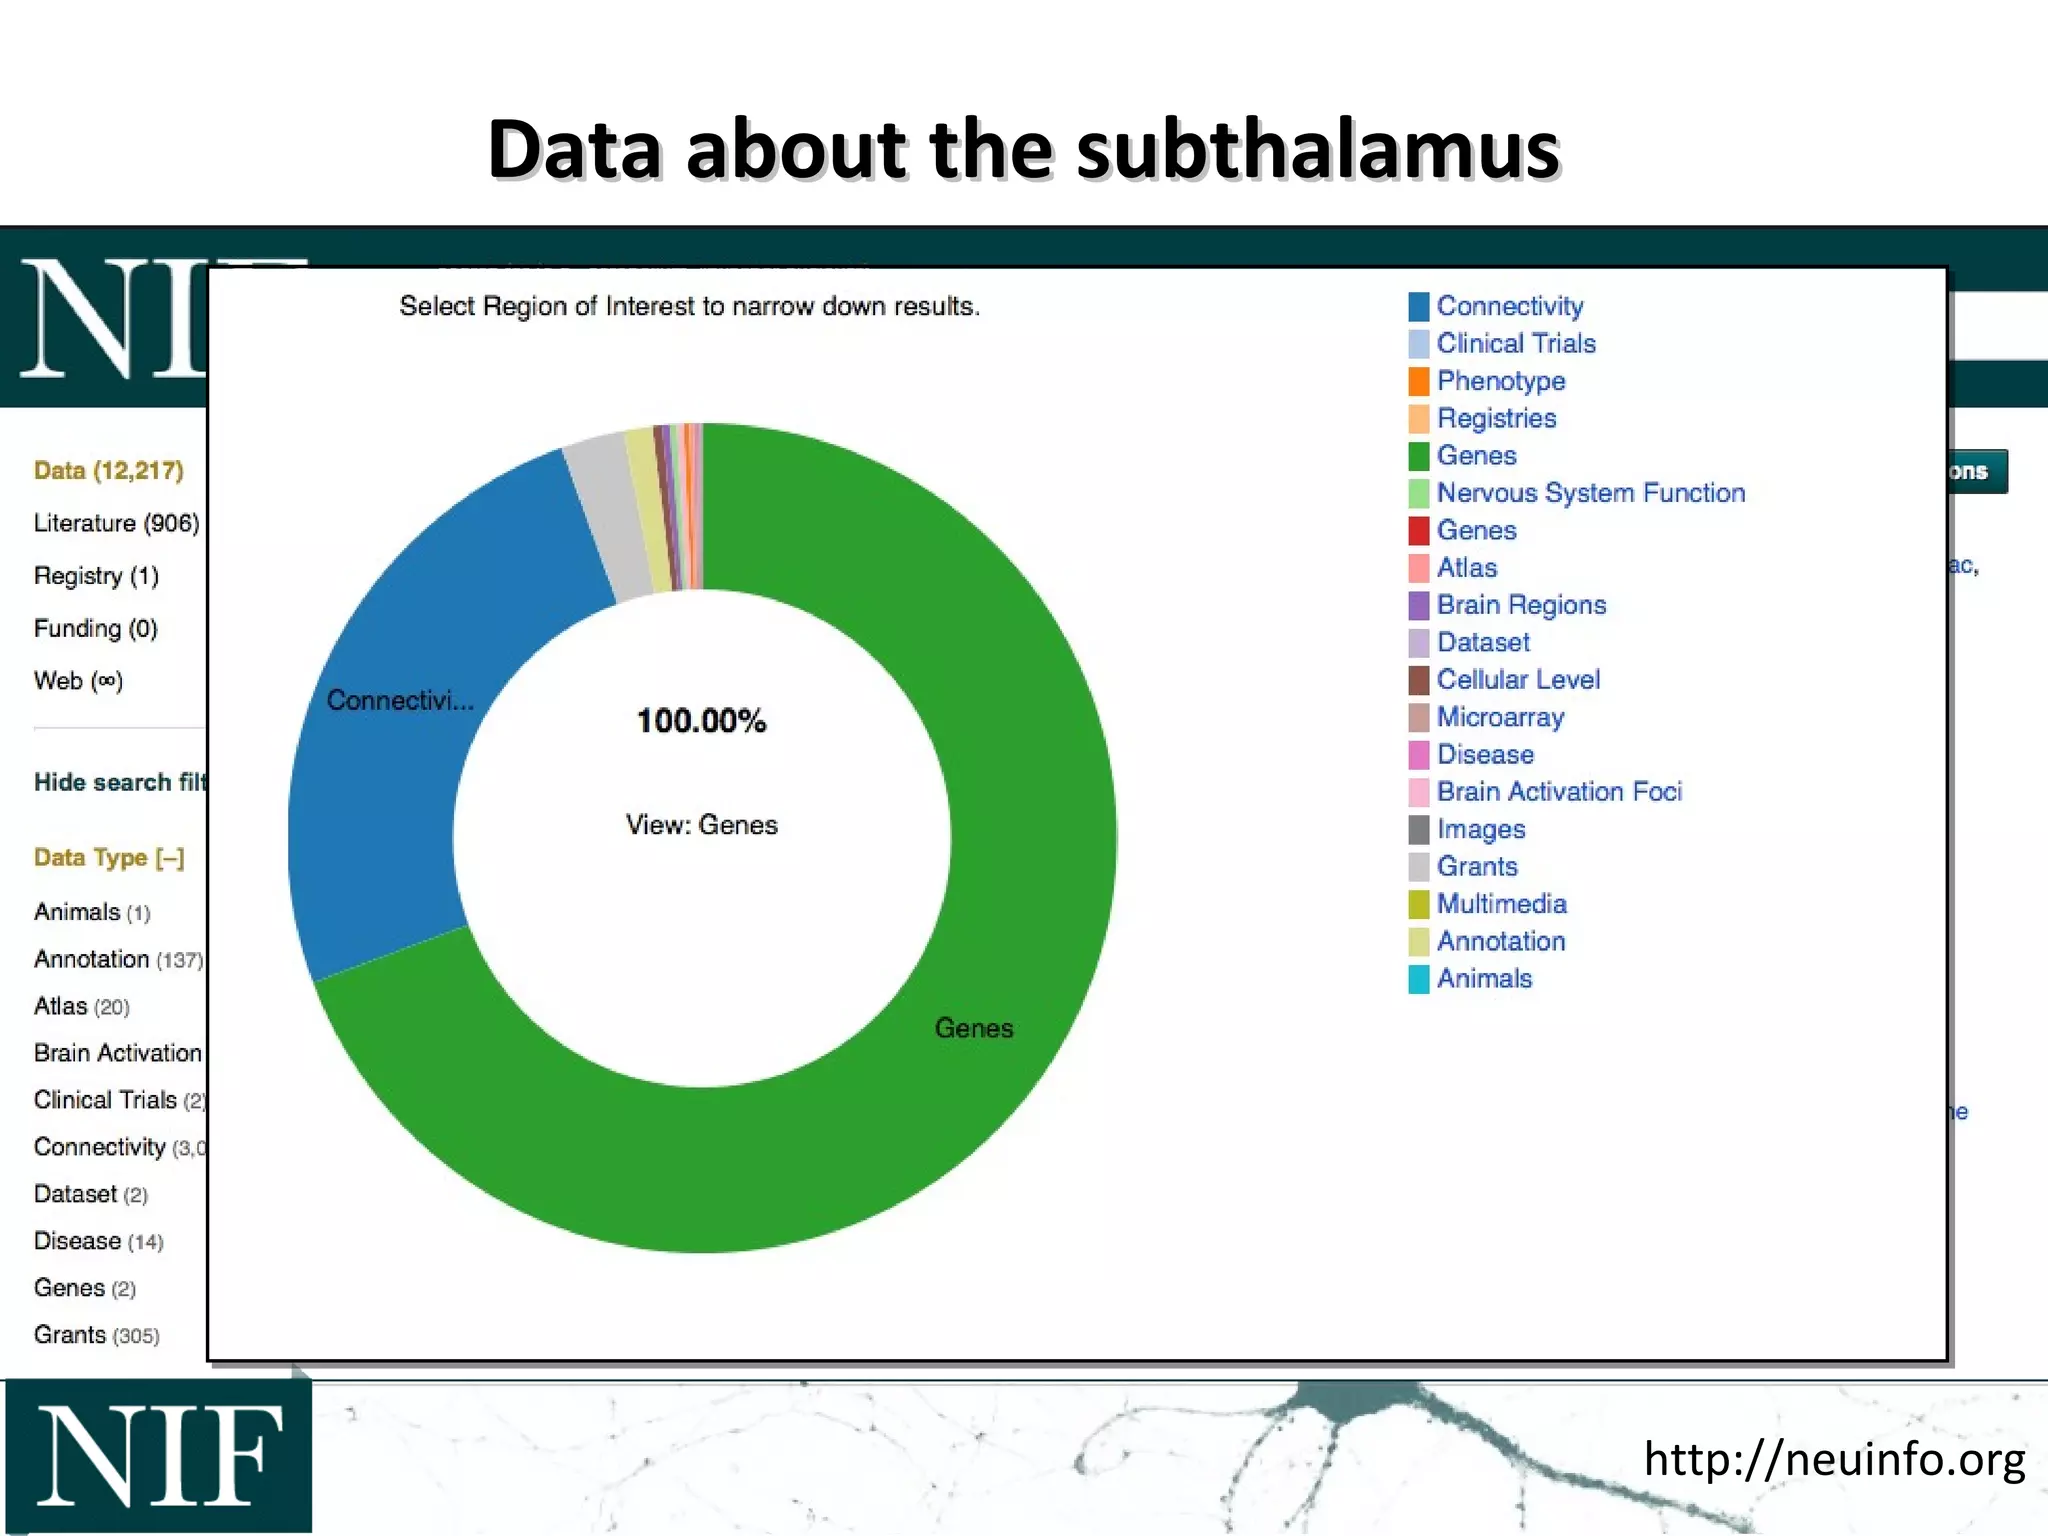This screenshot has height=1536, width=2048.
Task: Select Images in the chart legend
Action: pos(1481,829)
